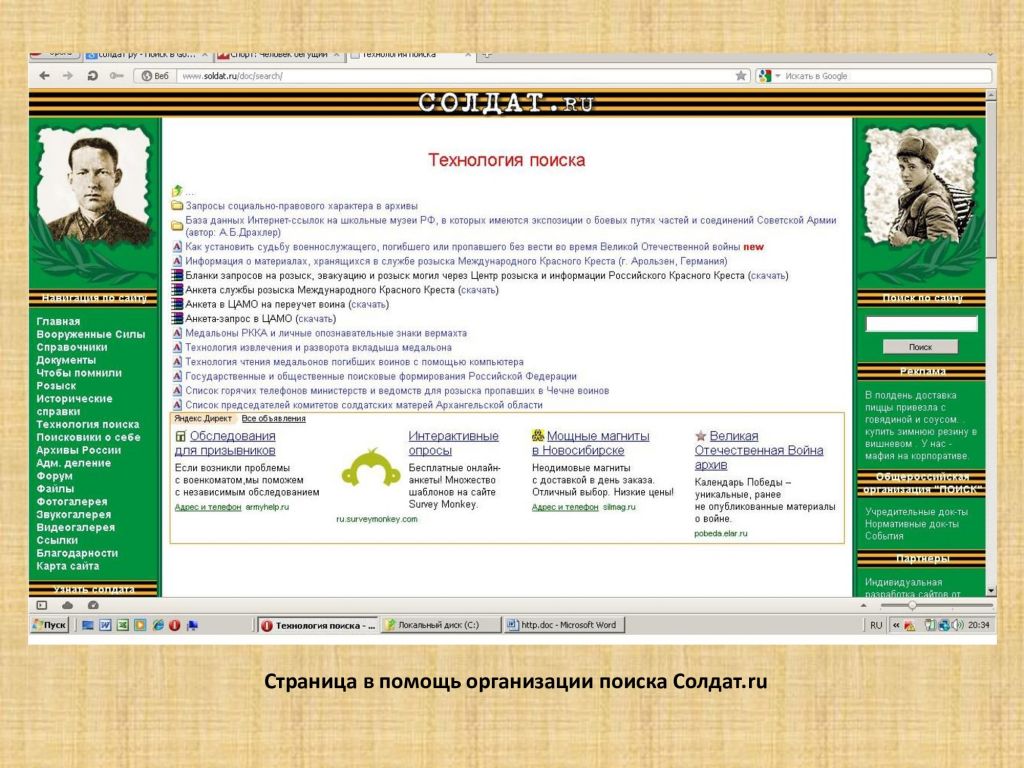Click the key-shaped password wand icon

click(x=116, y=76)
